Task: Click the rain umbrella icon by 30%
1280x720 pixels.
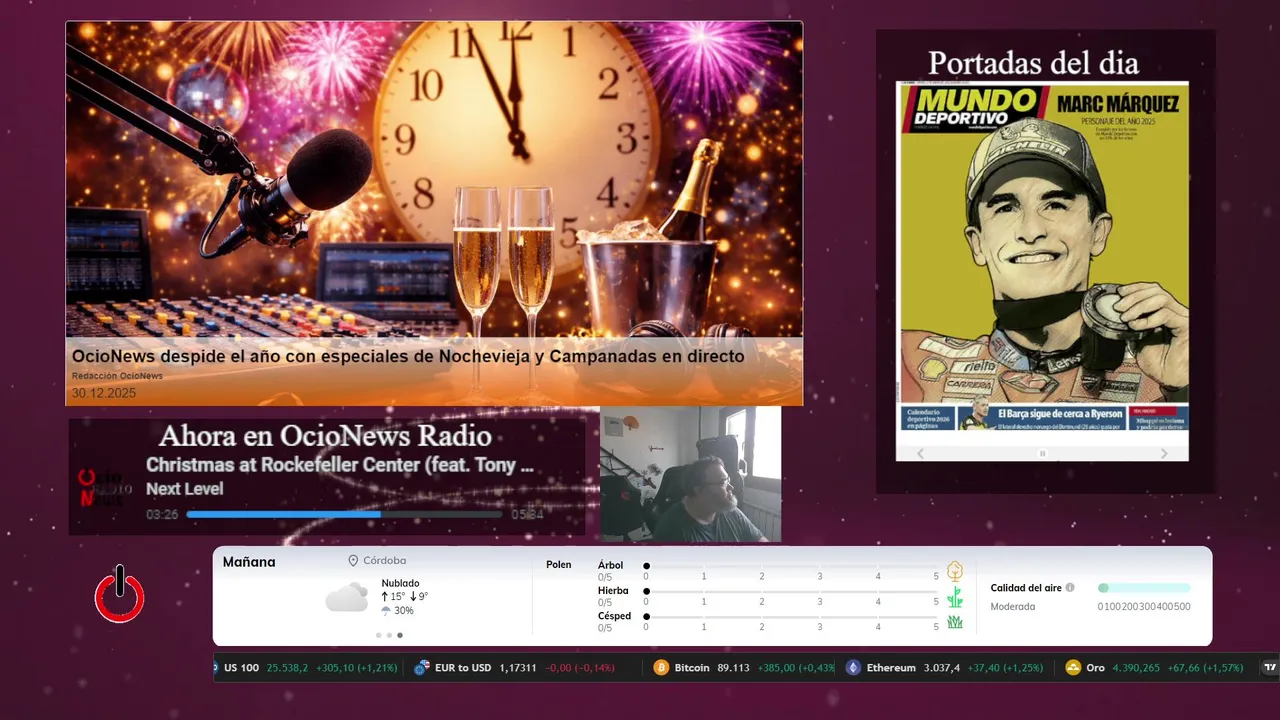Action: [386, 611]
